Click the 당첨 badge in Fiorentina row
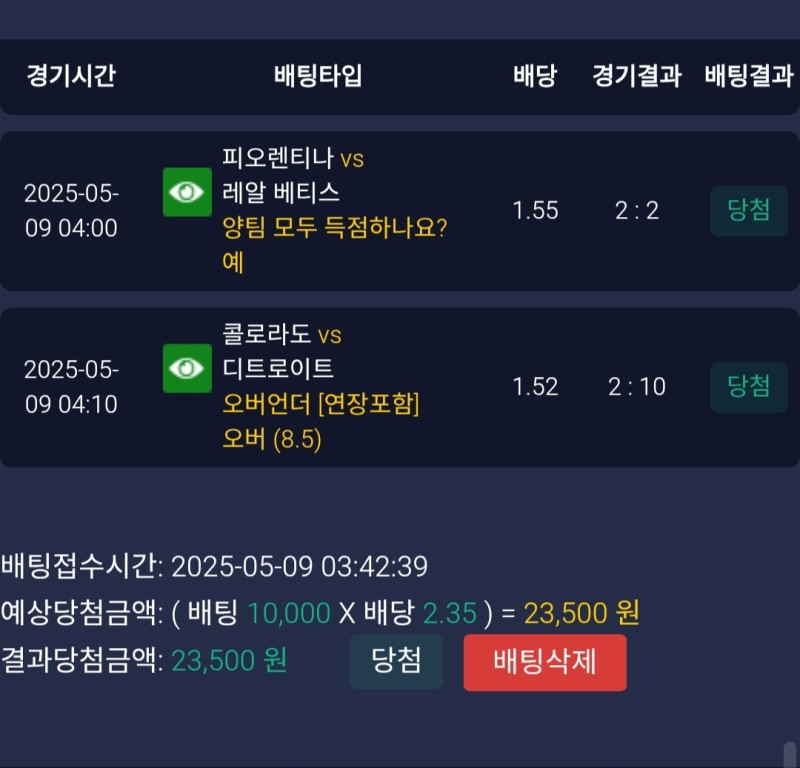 (749, 211)
